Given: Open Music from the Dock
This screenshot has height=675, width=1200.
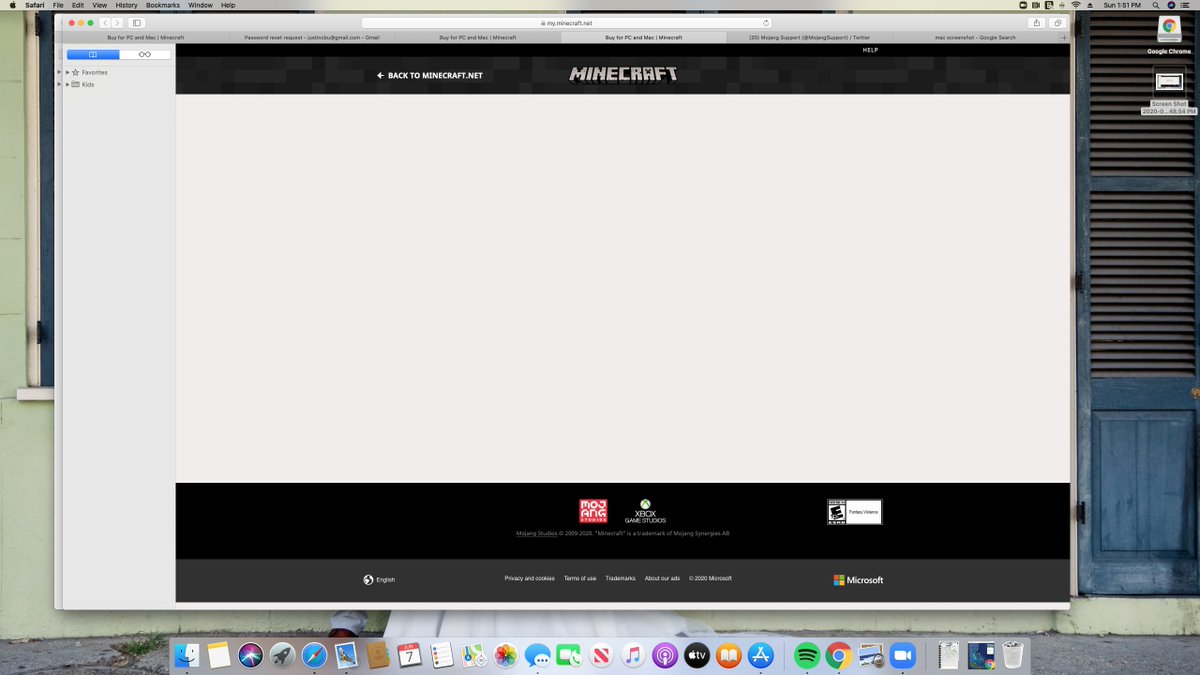Looking at the screenshot, I should pos(633,655).
